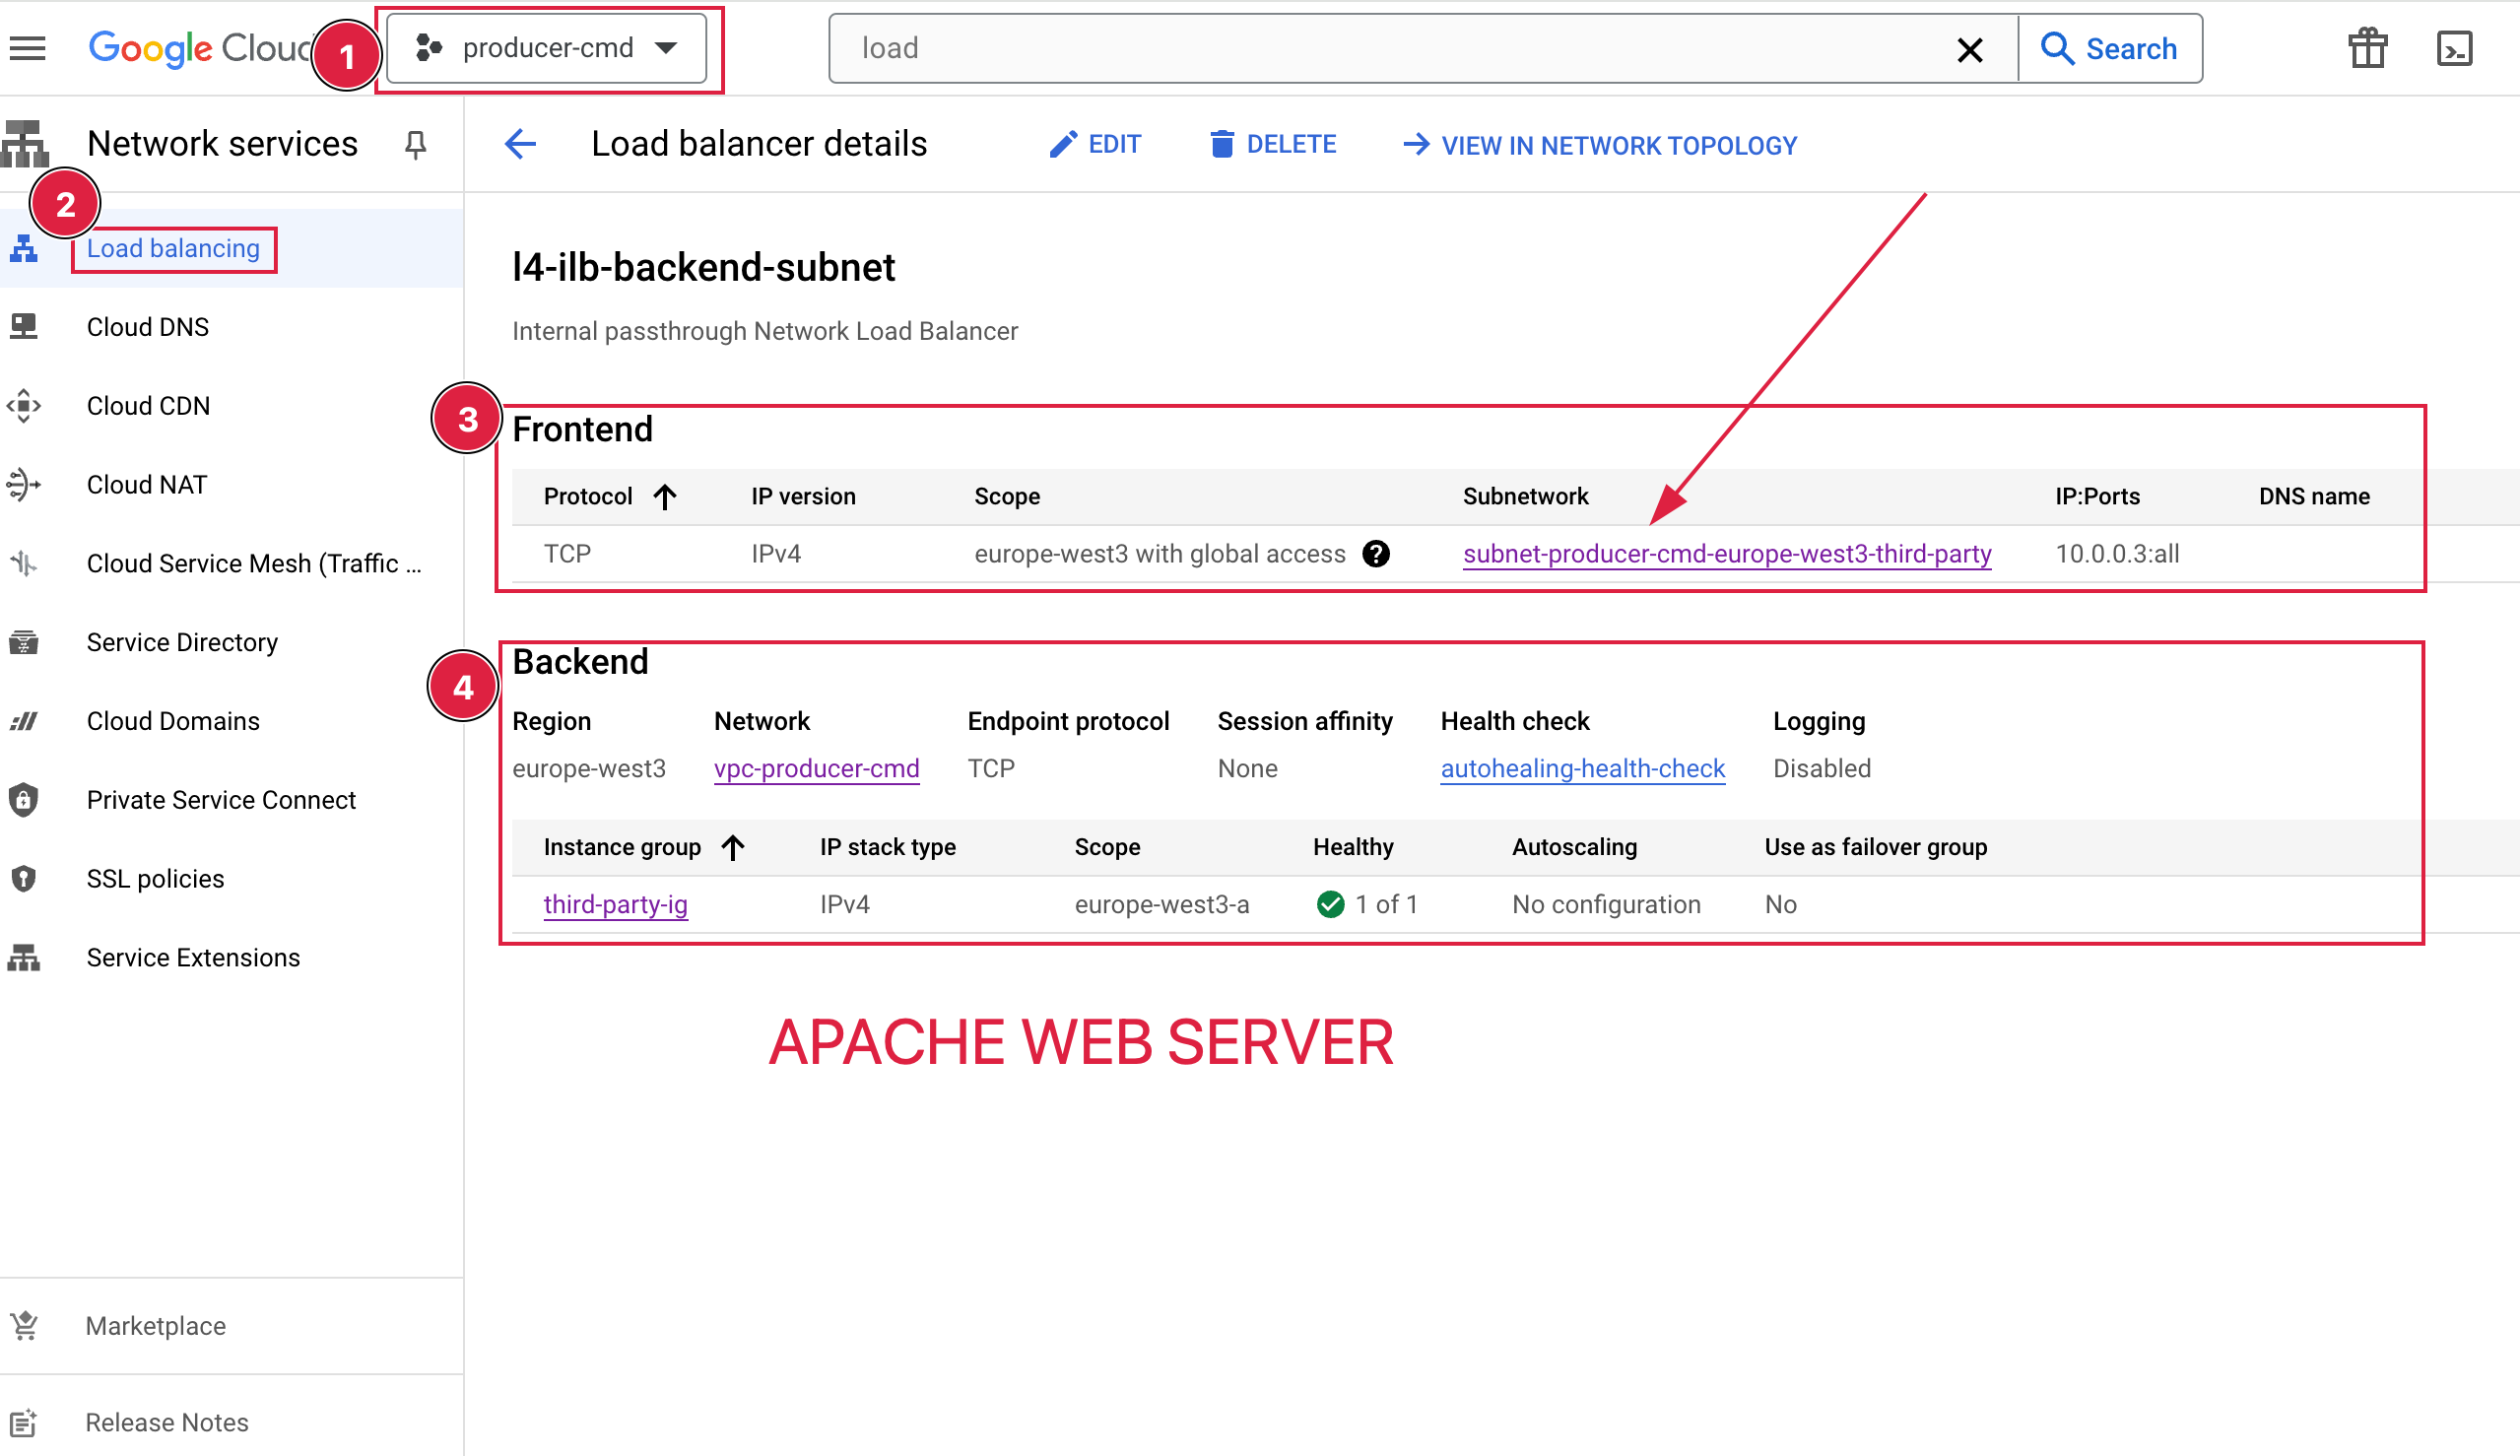Open the producer-cmd project selector dropdown

click(x=547, y=48)
